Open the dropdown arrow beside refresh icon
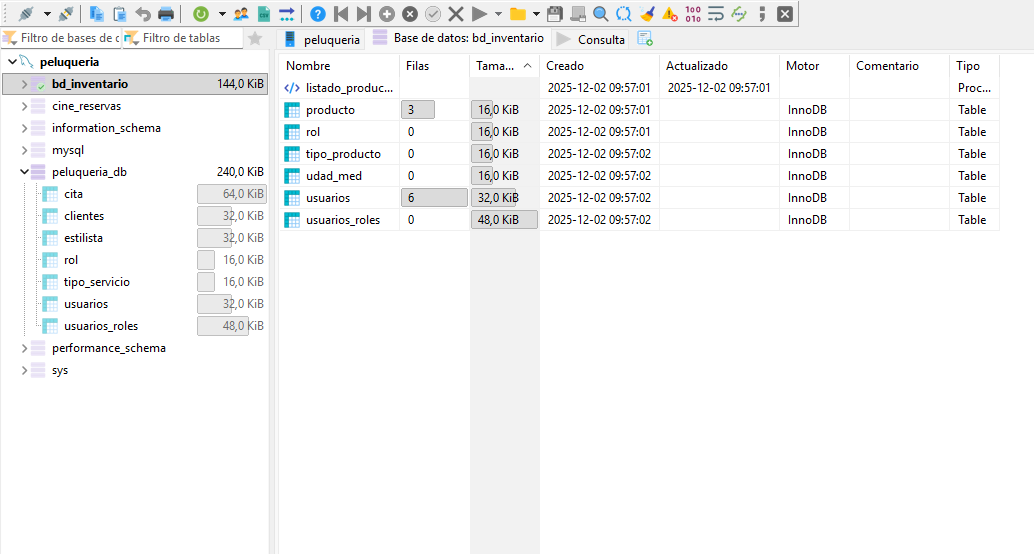Viewport: 1034px width, 554px height. pos(222,14)
